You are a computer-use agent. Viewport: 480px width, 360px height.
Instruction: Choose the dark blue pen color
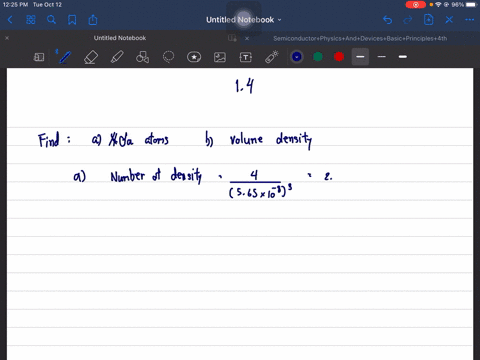[x=297, y=57]
